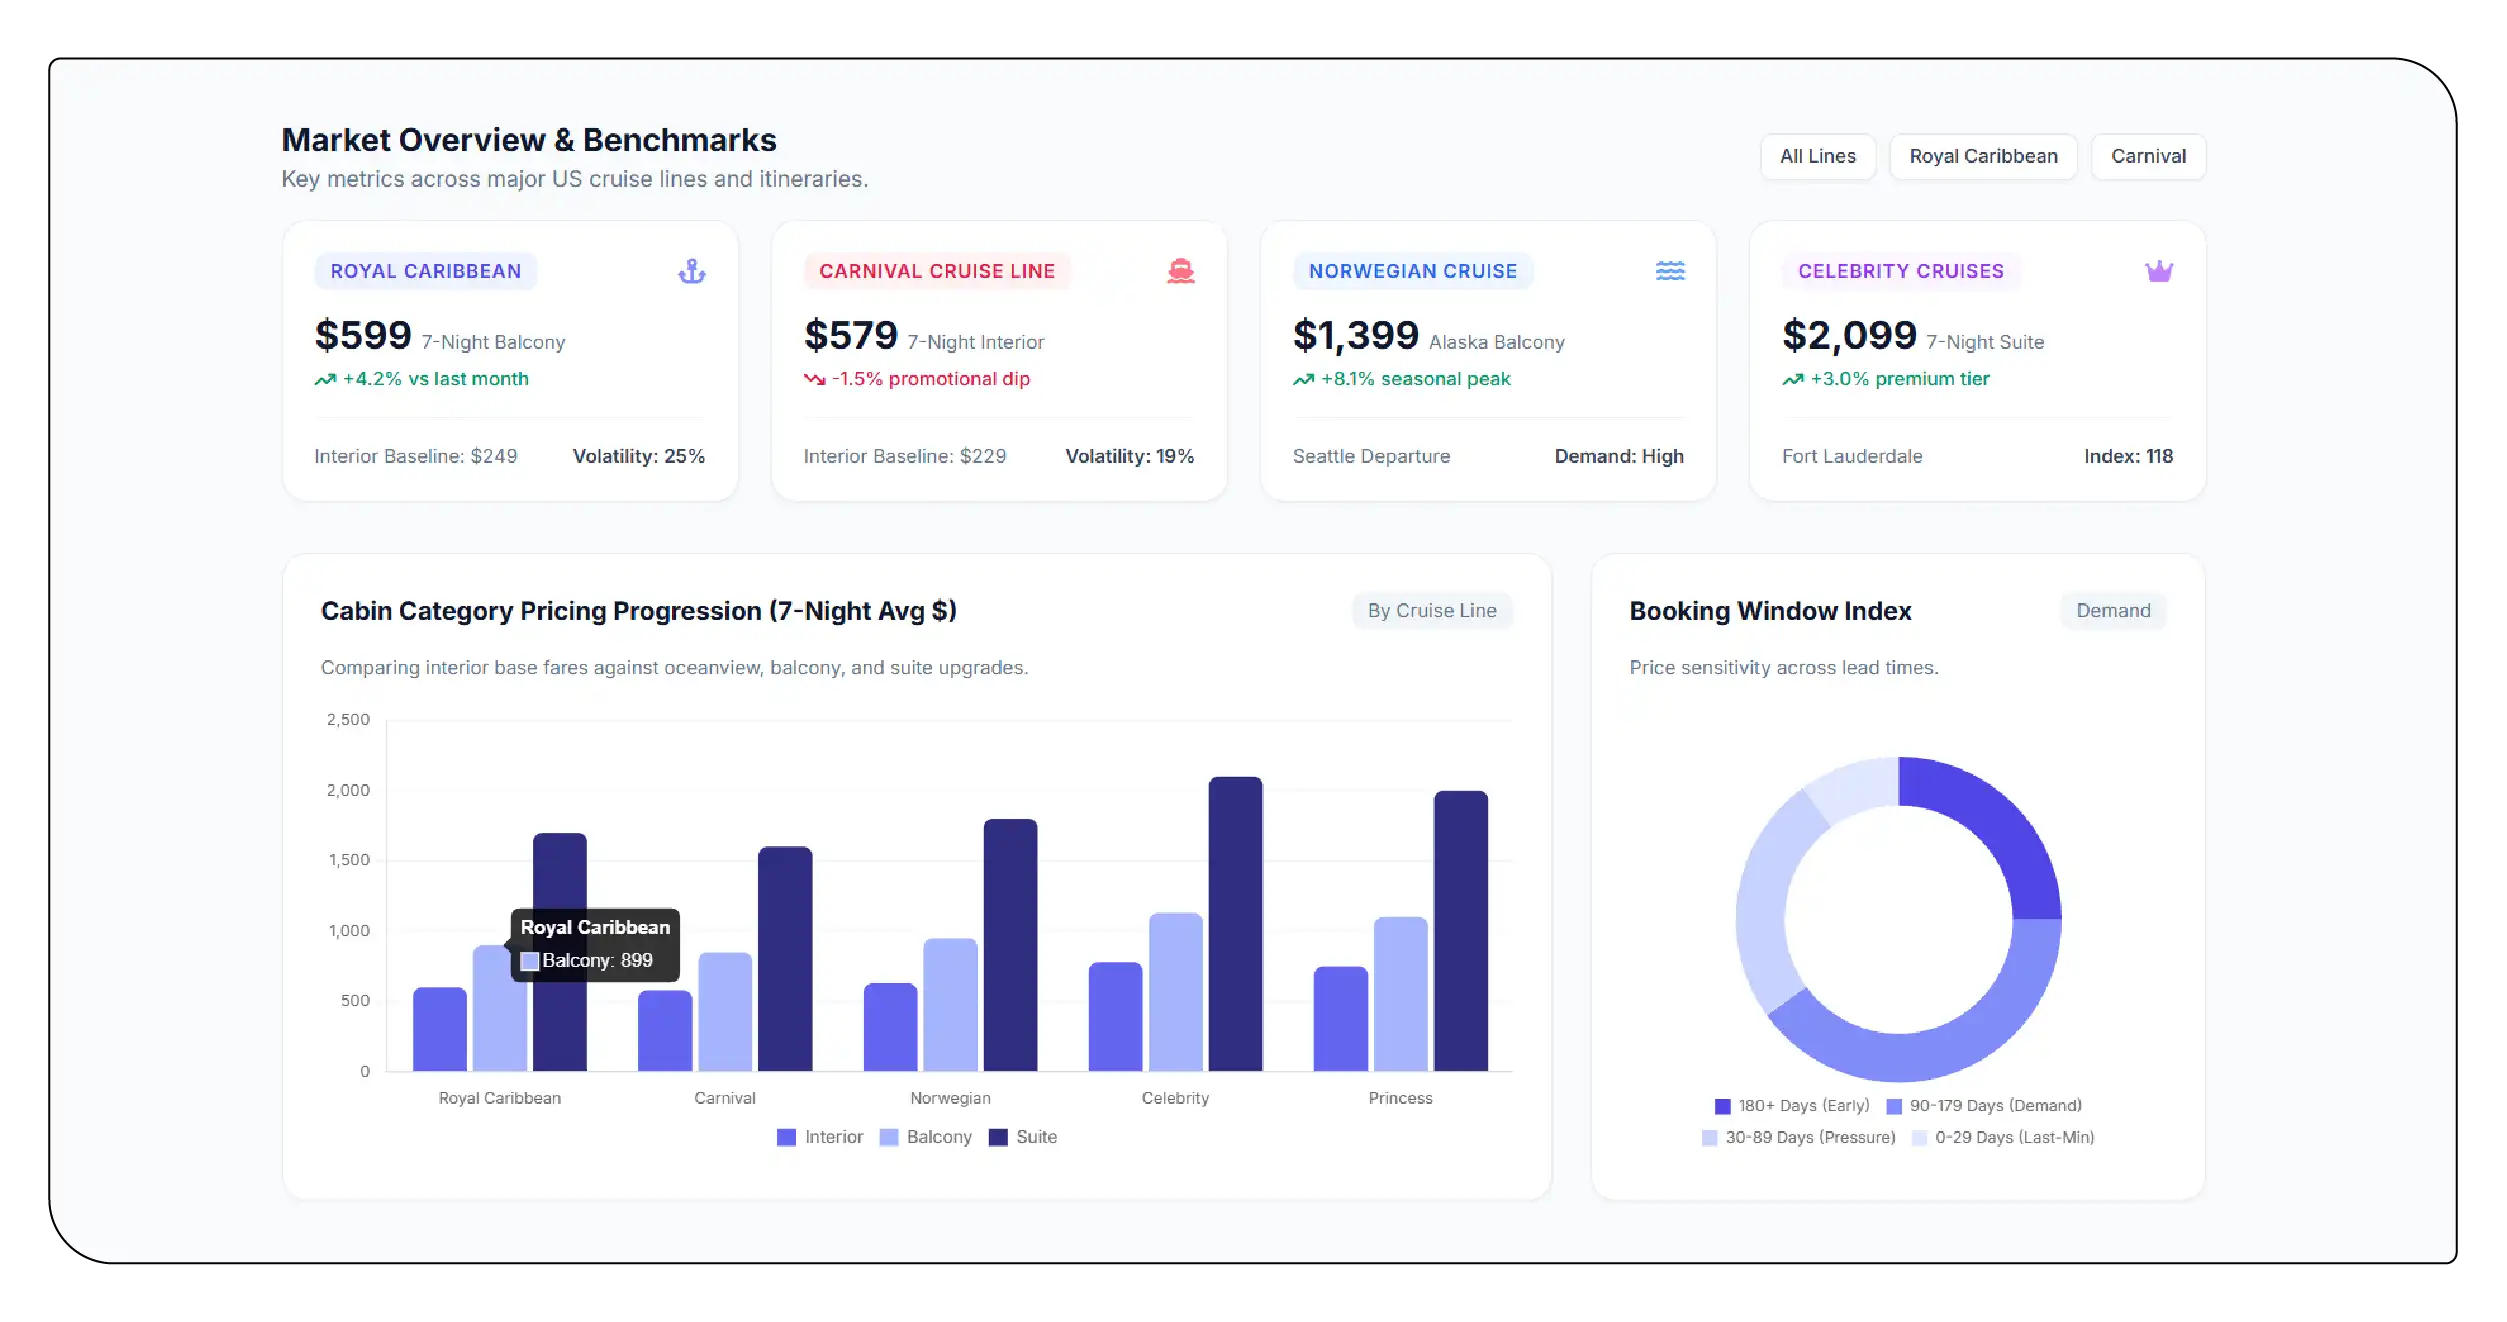Click the Princess Interior bar
The height and width of the screenshot is (1322, 2507).
(1340, 1019)
